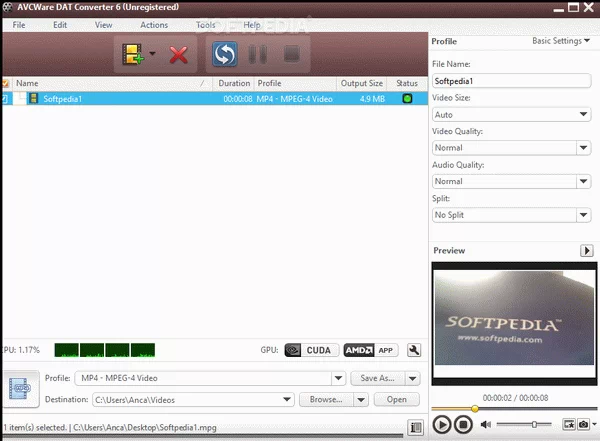Play the preview video
This screenshot has height=441, width=600.
click(442, 425)
